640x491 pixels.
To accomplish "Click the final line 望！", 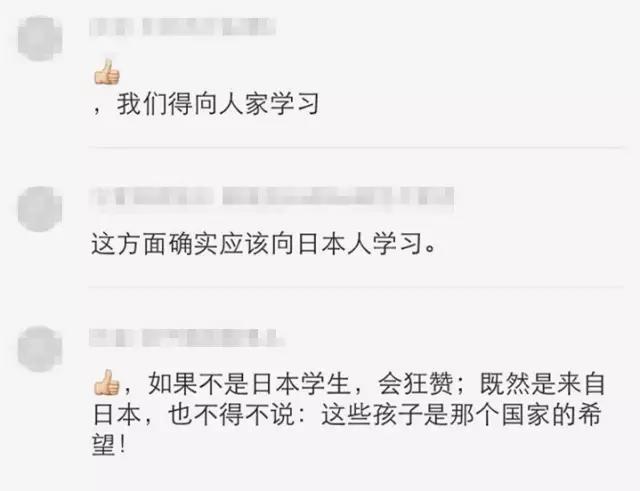I will point(109,445).
